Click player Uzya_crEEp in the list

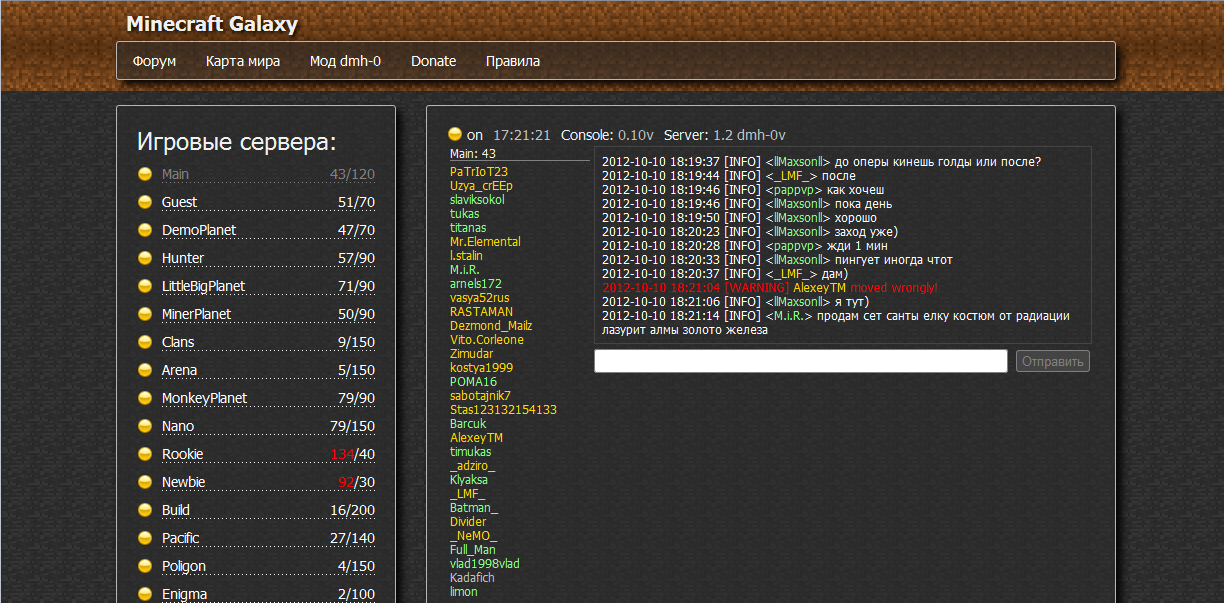[x=481, y=186]
